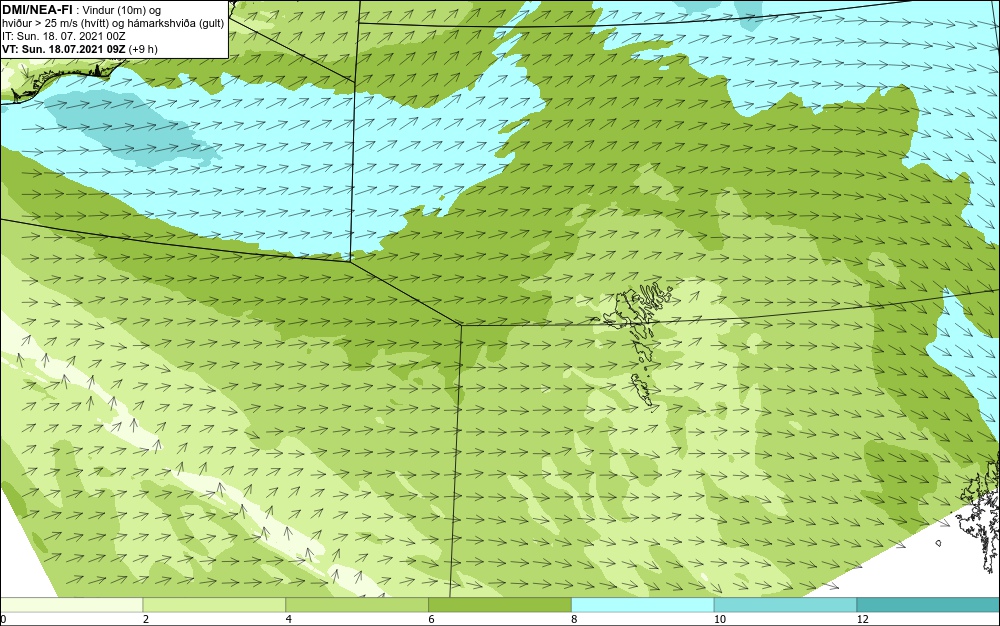
Task: Select the above 12 m/s dark teal swatch
Action: [x=929, y=605]
